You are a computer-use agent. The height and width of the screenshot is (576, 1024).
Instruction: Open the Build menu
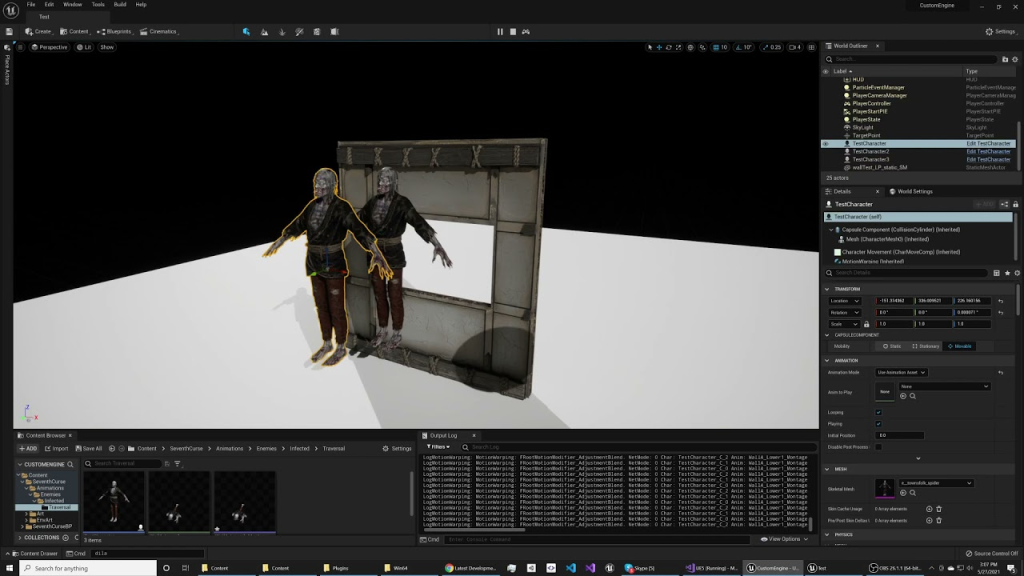pos(119,4)
